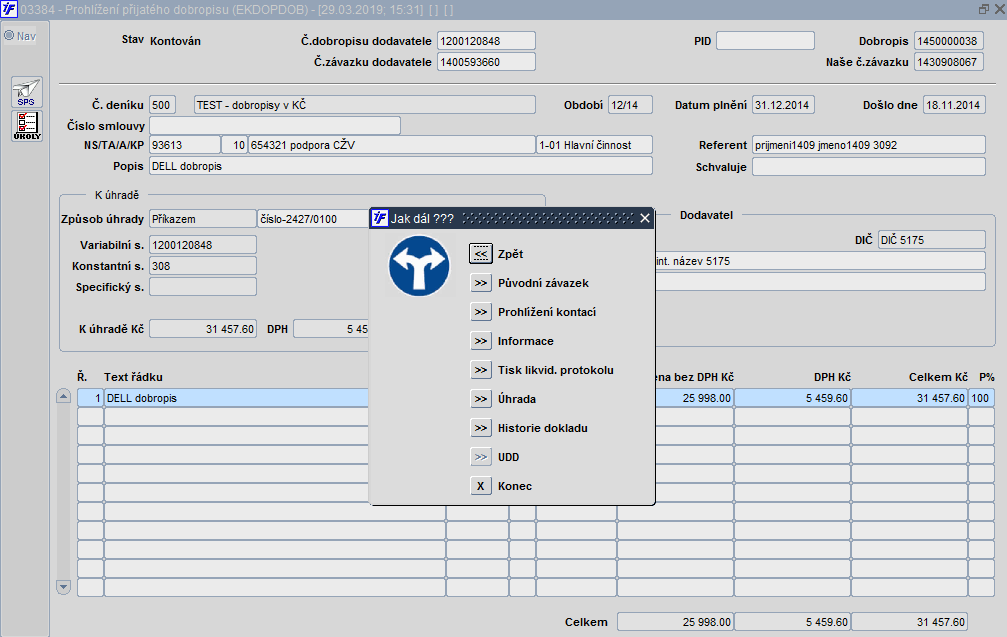Viewport: 1007px width, 637px height.
Task: Click the UDD option arrow
Action: coord(480,457)
